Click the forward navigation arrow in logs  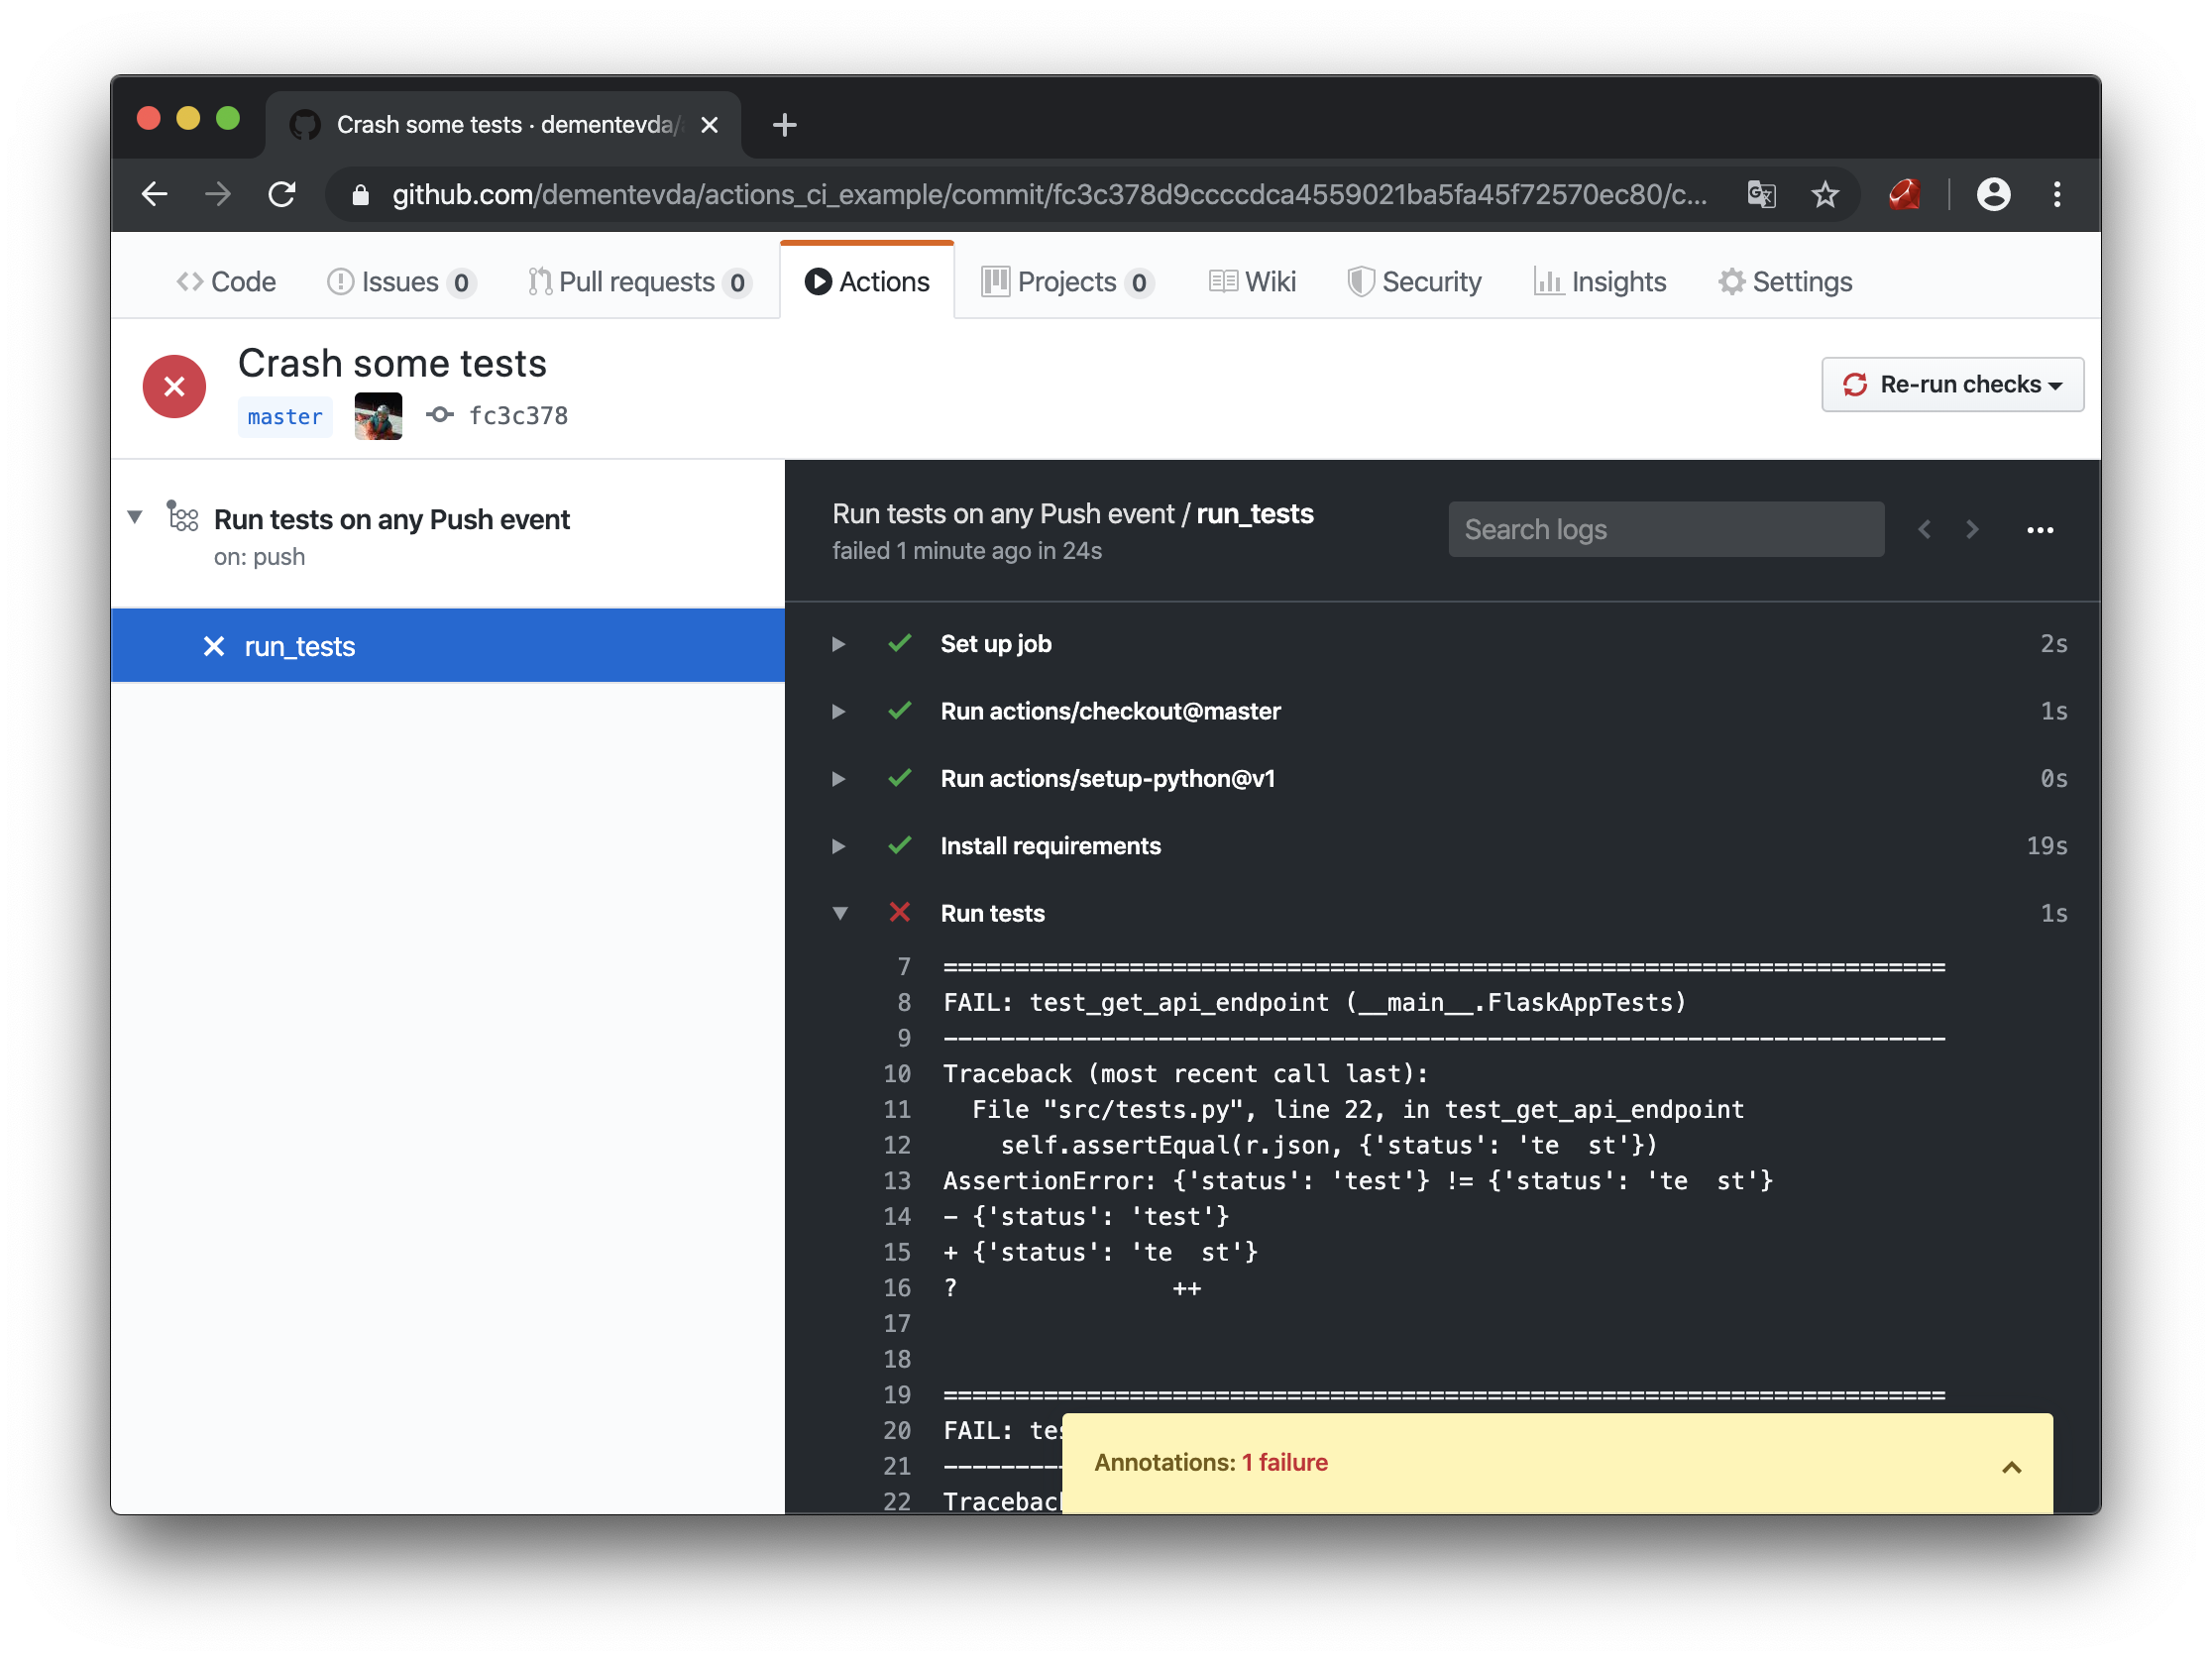point(1973,530)
